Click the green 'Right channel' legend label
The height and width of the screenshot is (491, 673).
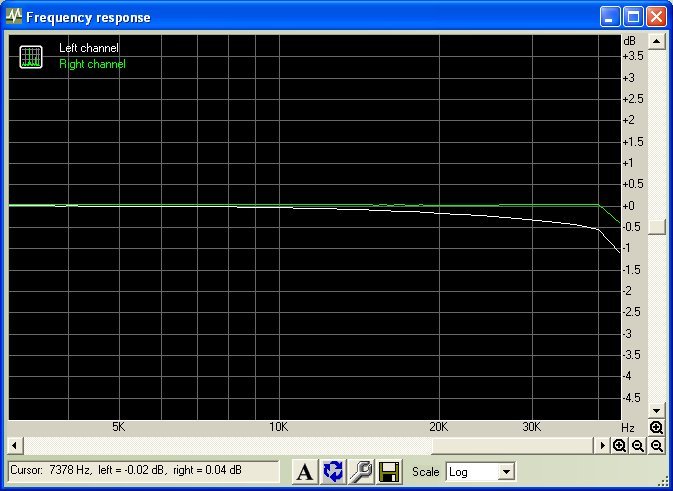(92, 64)
